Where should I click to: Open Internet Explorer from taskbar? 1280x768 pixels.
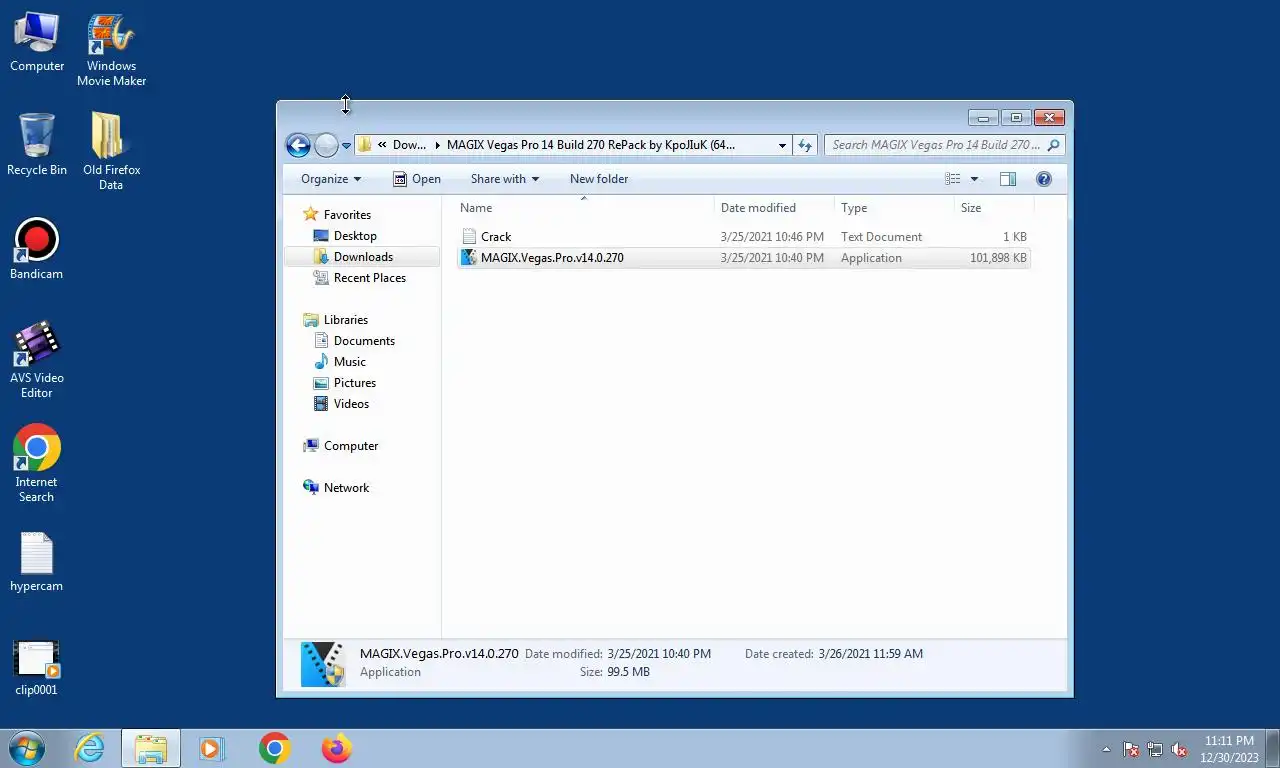pos(89,748)
